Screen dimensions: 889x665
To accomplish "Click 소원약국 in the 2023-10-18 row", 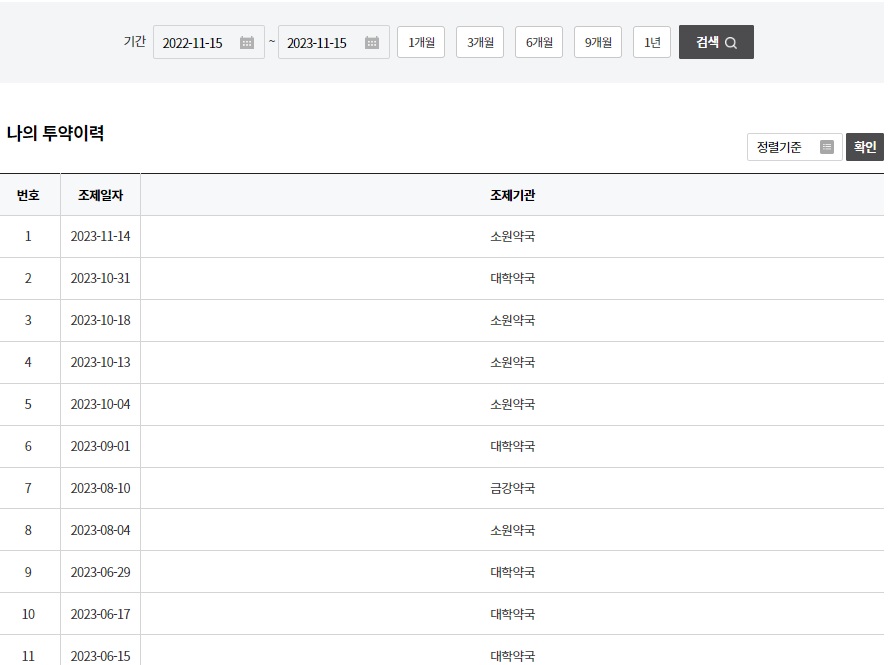I will click(513, 320).
